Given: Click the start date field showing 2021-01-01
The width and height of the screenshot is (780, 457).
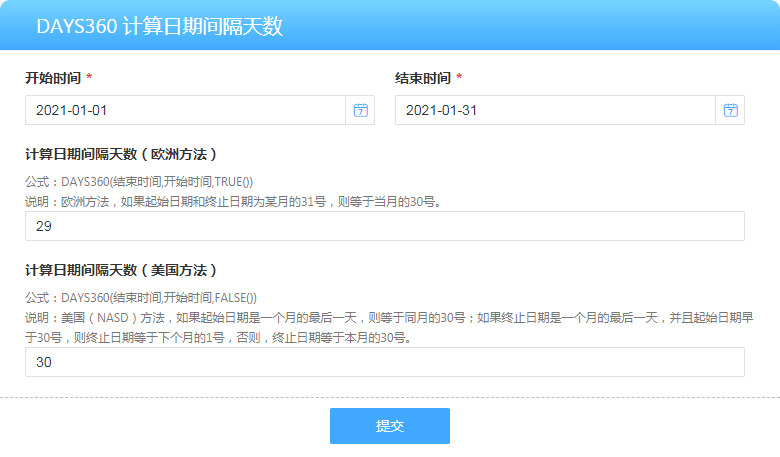Looking at the screenshot, I should [x=185, y=110].
